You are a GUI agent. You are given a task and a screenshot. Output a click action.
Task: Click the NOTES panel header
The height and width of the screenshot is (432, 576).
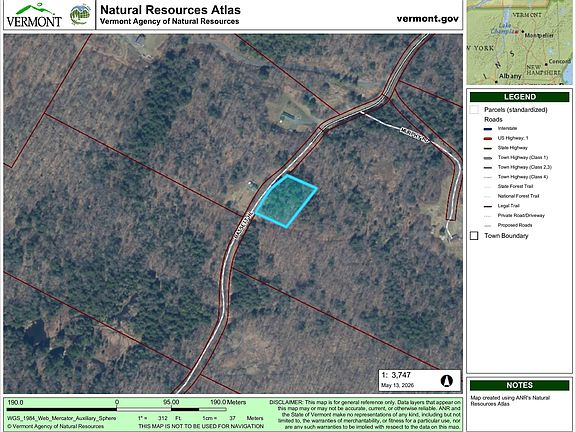(519, 385)
